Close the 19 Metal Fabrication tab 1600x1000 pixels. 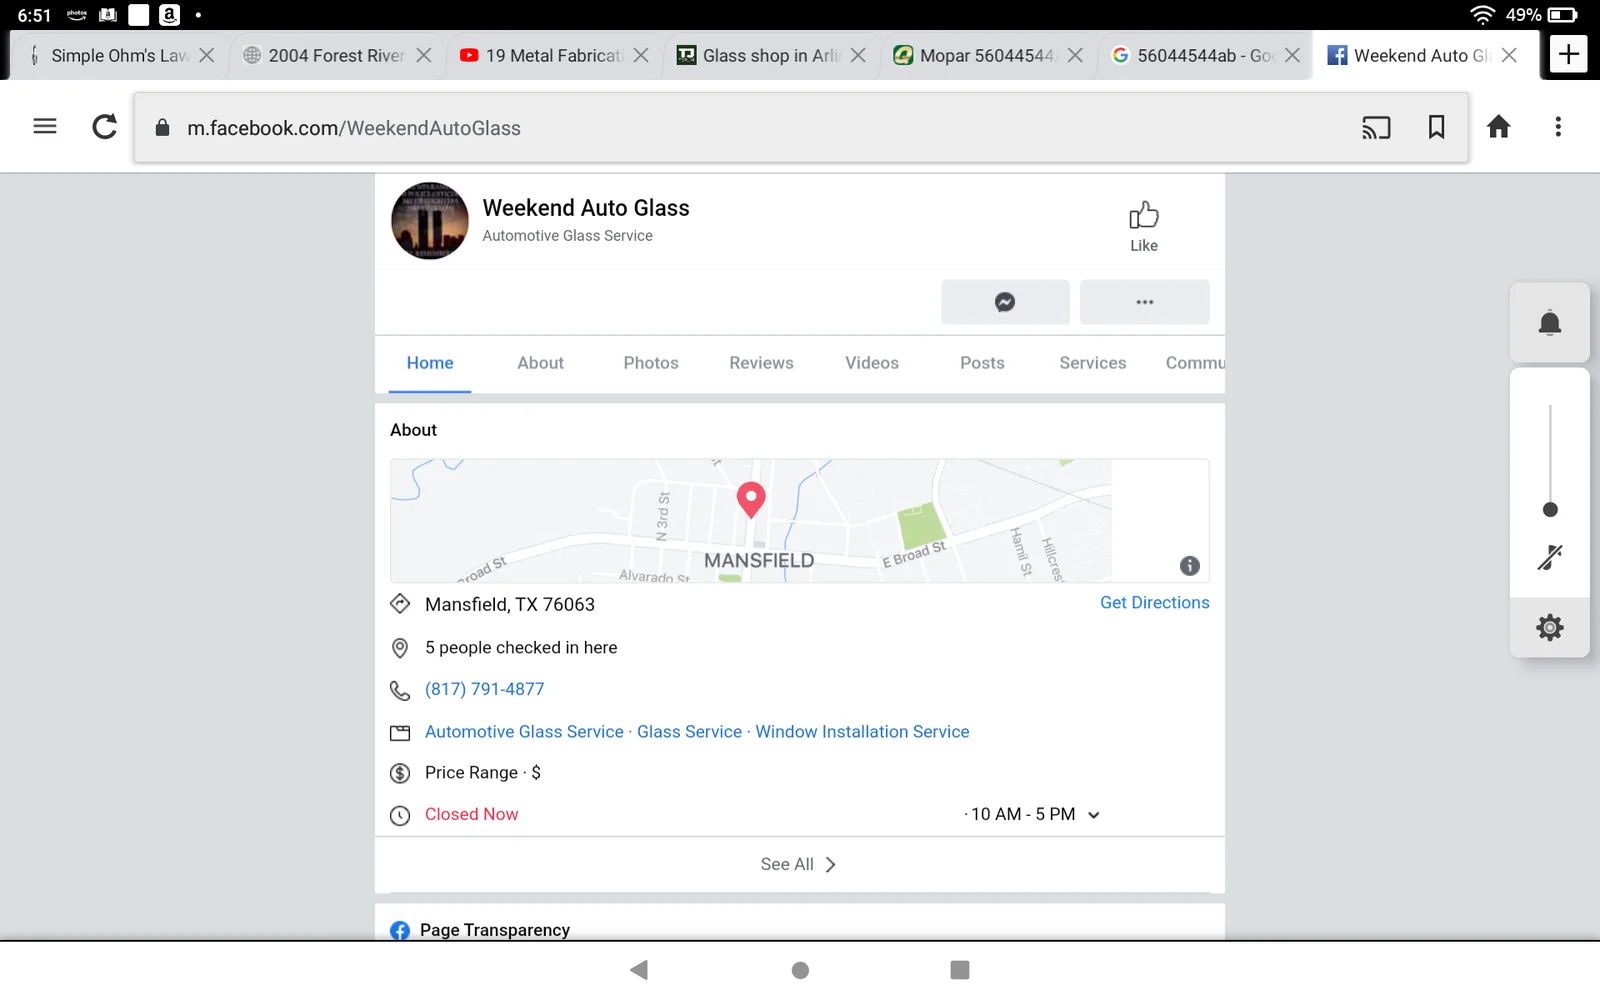pos(641,56)
